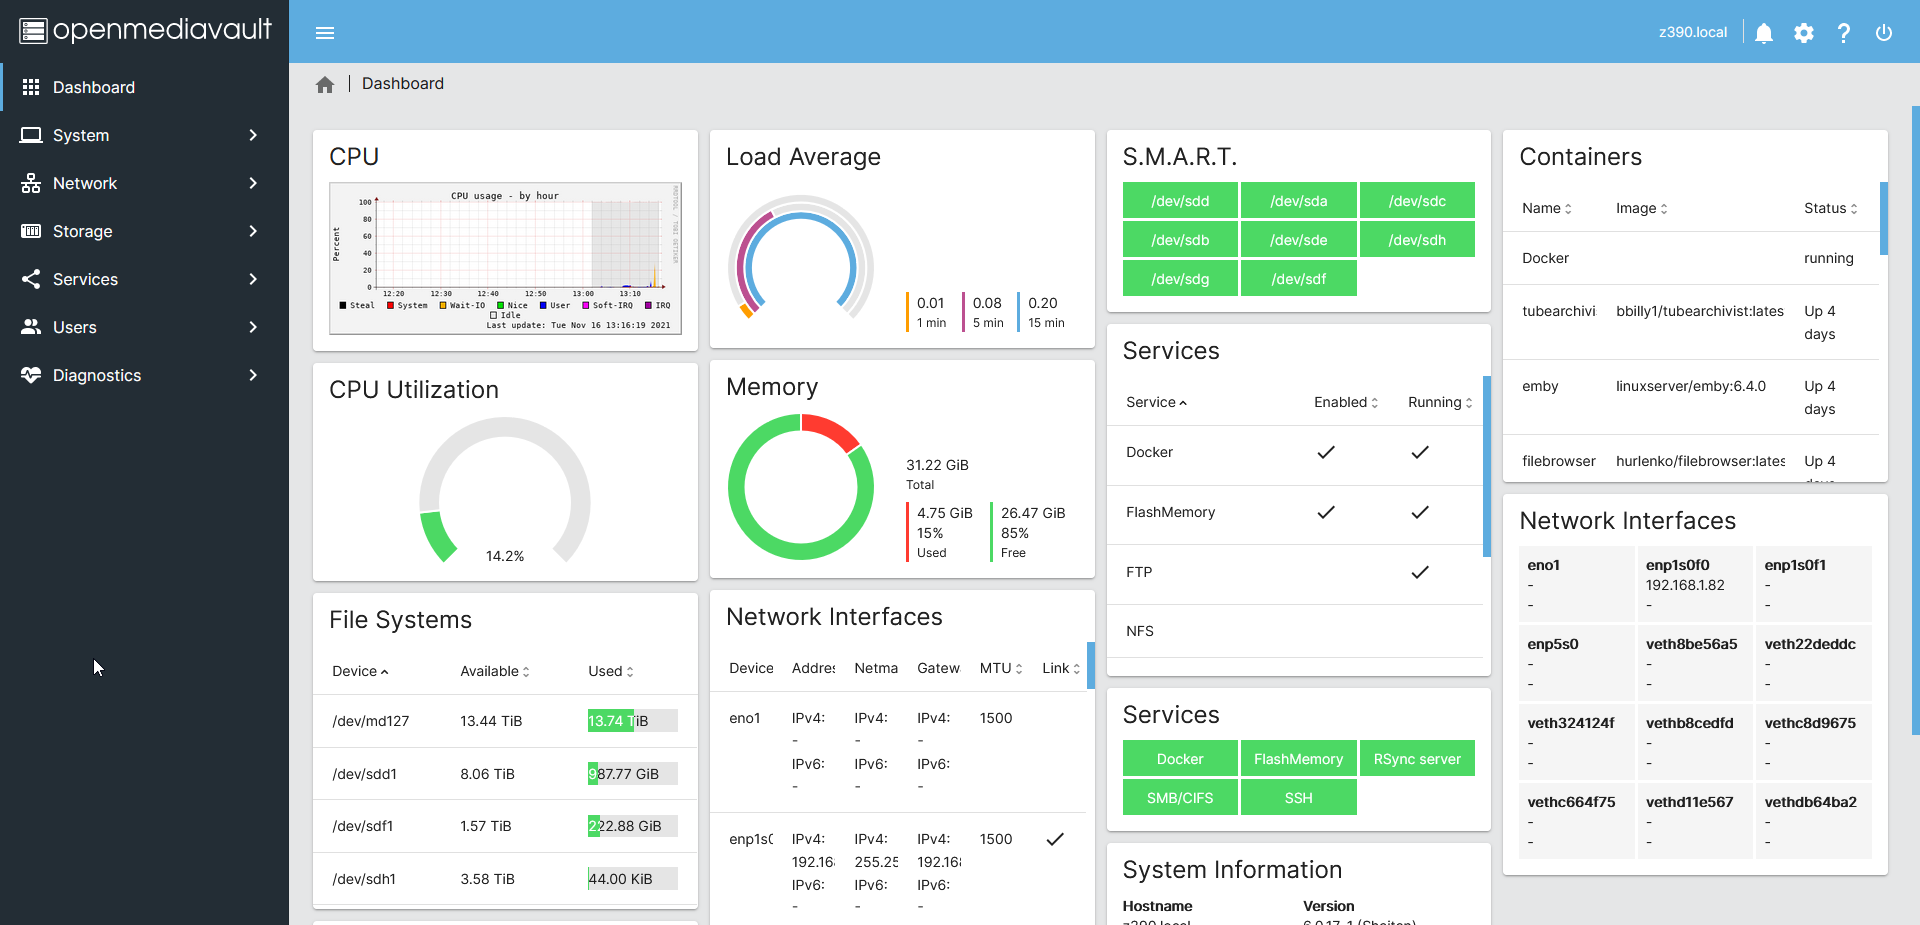The width and height of the screenshot is (1920, 925).
Task: Click the power icon in top bar
Action: click(x=1883, y=33)
